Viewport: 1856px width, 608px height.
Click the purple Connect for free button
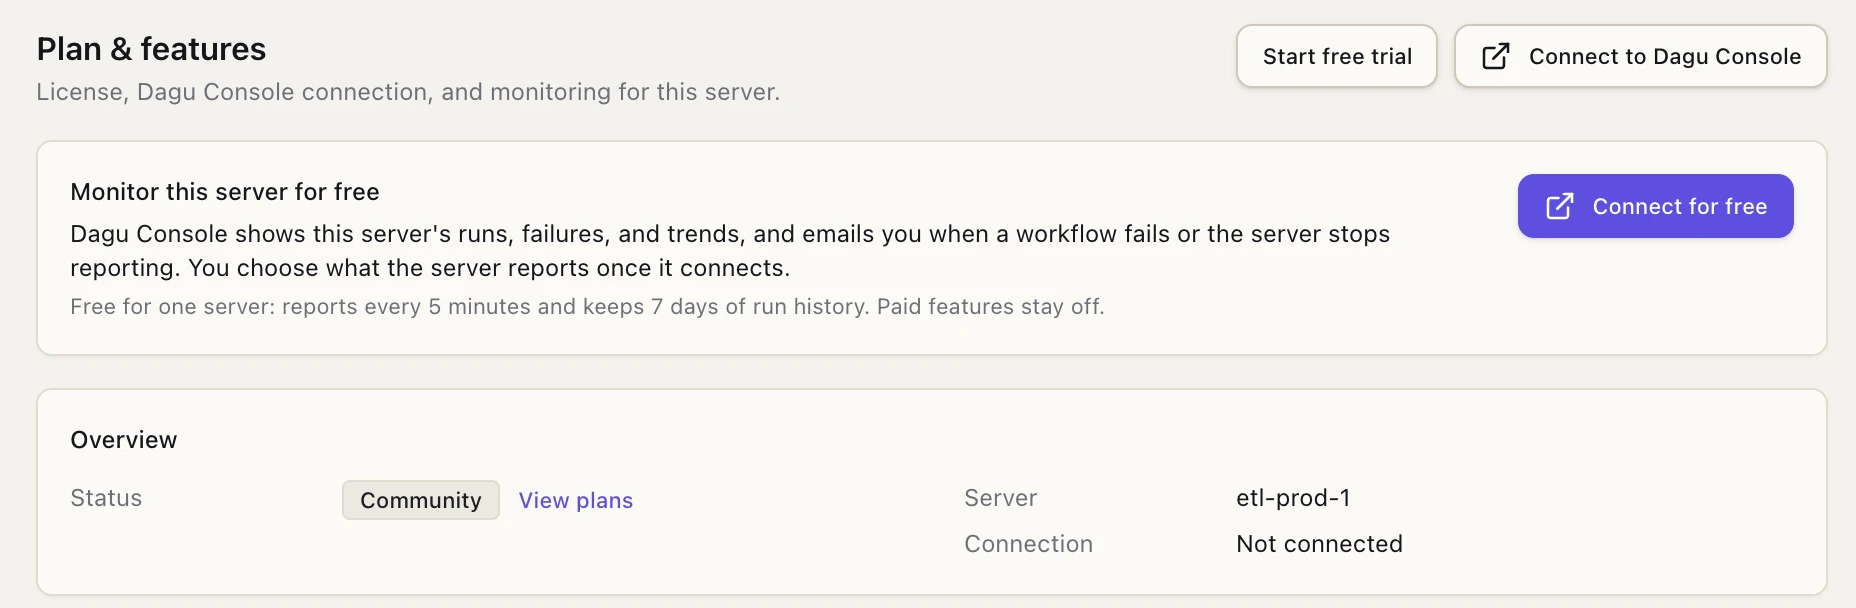[x=1655, y=206]
